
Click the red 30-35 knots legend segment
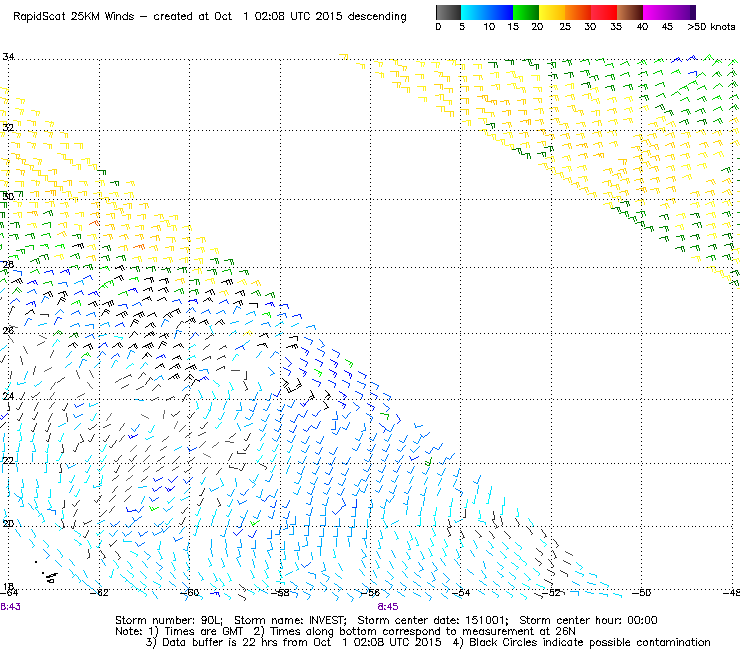tap(604, 12)
